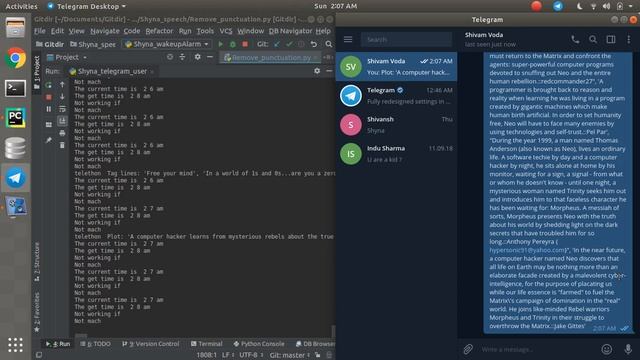The image size is (640, 360).
Task: Open the Run panel settings gear
Action: click(x=317, y=71)
